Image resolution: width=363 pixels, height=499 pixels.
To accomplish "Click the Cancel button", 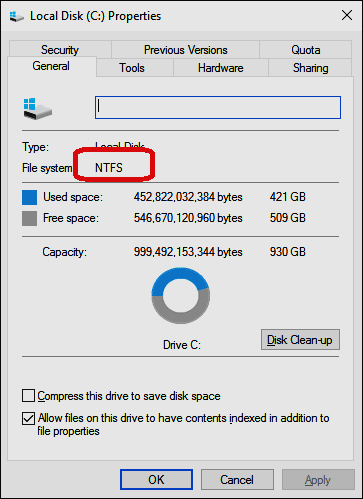I will [x=237, y=480].
